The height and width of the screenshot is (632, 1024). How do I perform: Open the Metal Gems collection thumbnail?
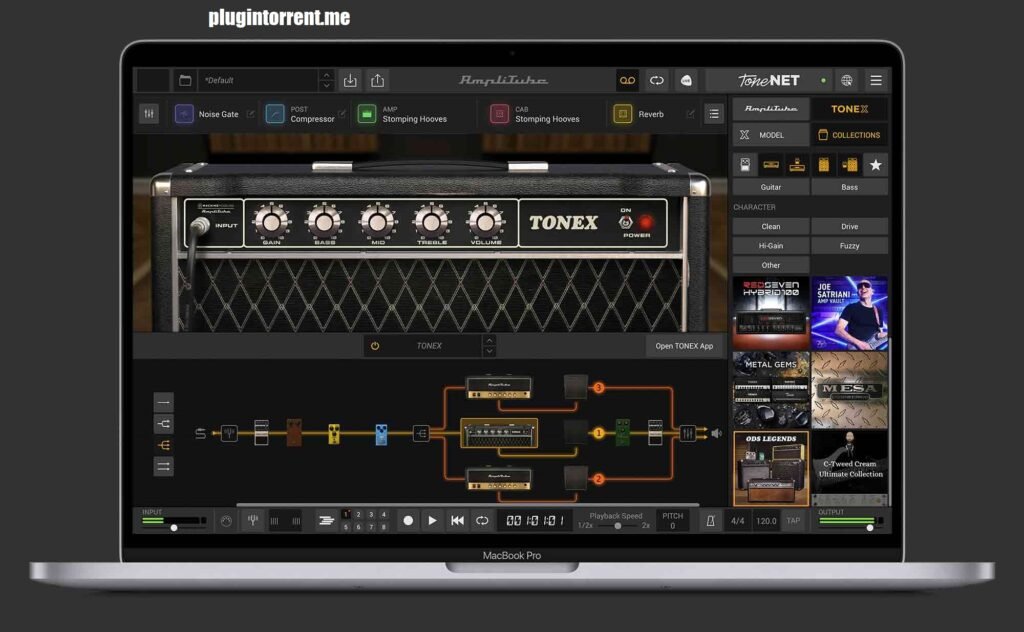771,390
